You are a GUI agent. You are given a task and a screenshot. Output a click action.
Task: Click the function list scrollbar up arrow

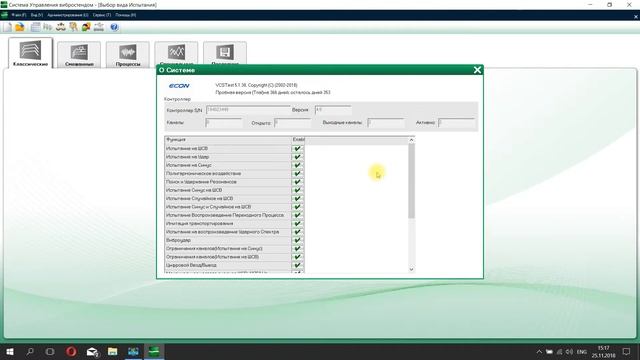(x=411, y=140)
